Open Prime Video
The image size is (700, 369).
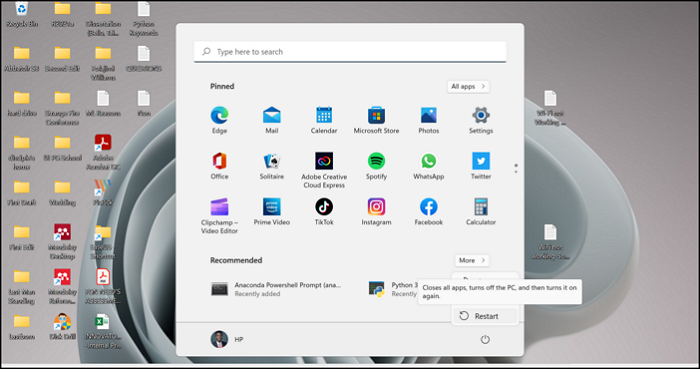271,211
